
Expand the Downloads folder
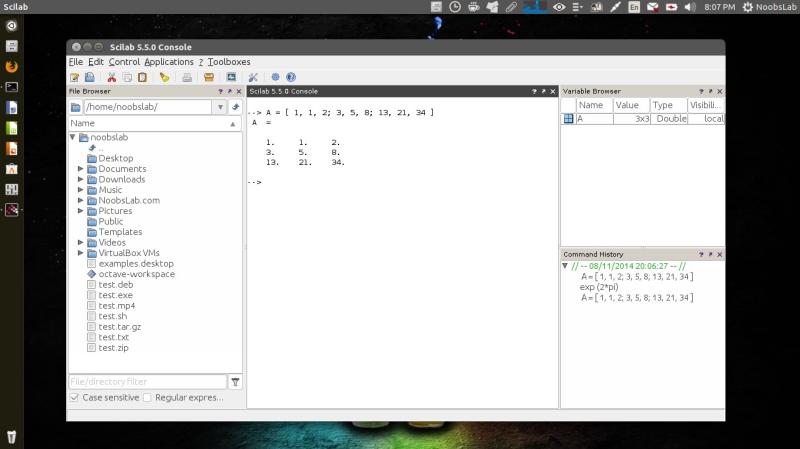81,180
